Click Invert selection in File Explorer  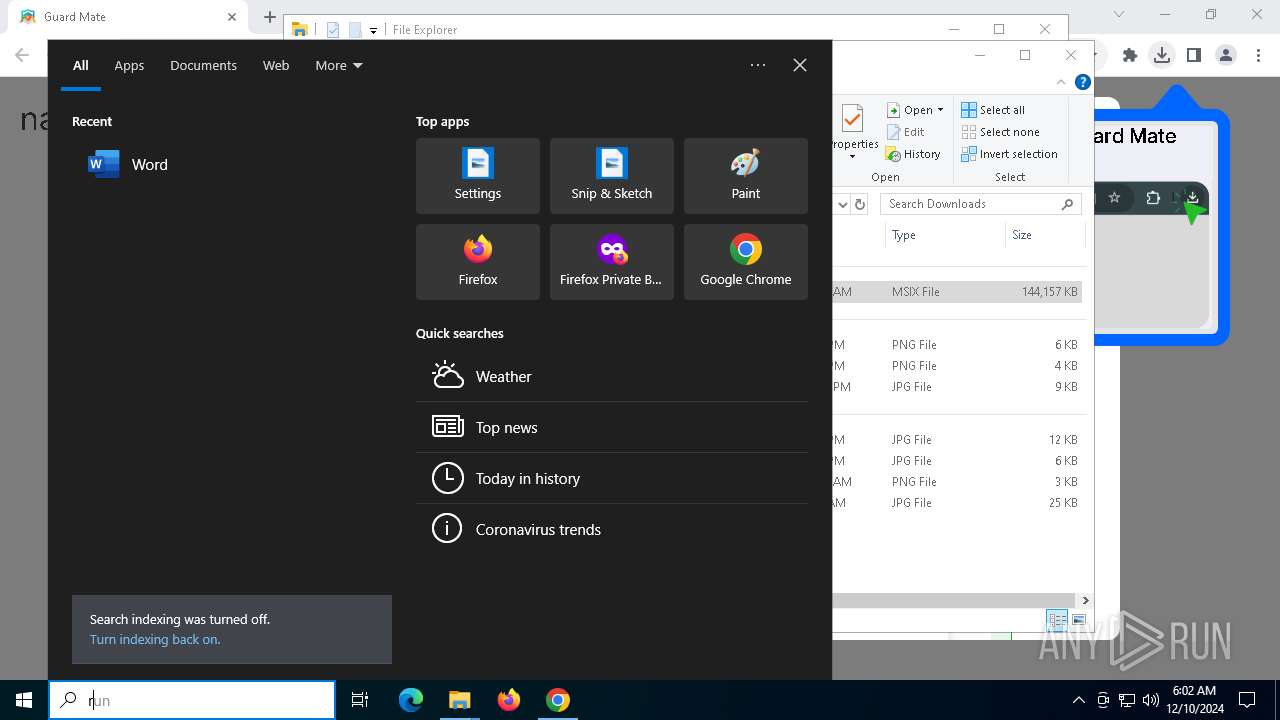pyautogui.click(x=1009, y=154)
